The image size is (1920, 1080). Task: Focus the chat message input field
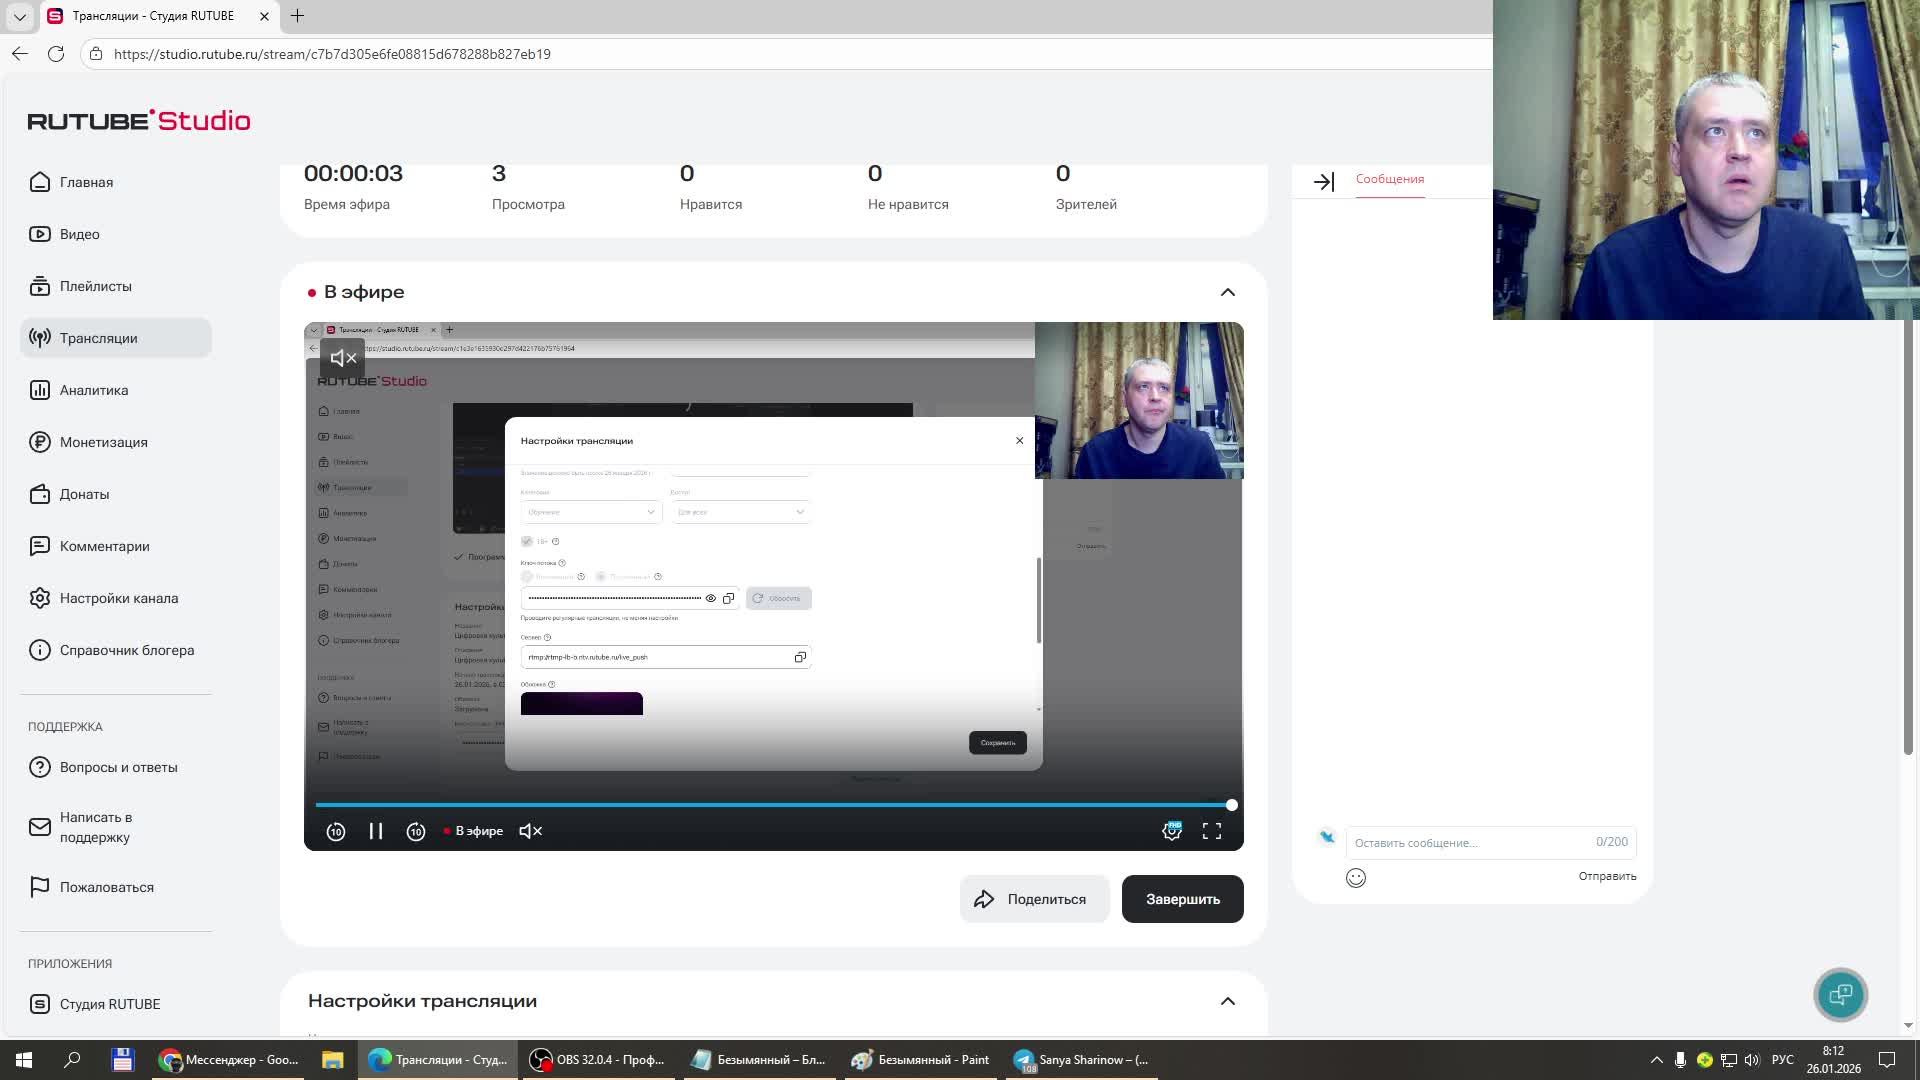(1470, 843)
